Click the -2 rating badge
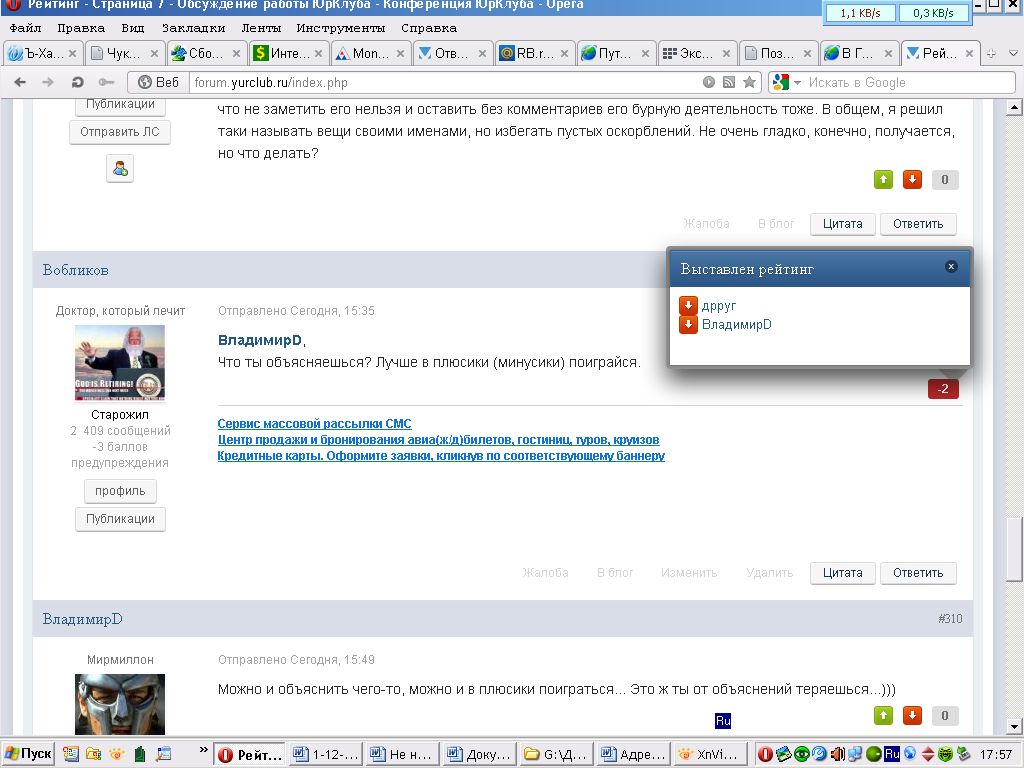Viewport: 1024px width, 768px height. (943, 388)
